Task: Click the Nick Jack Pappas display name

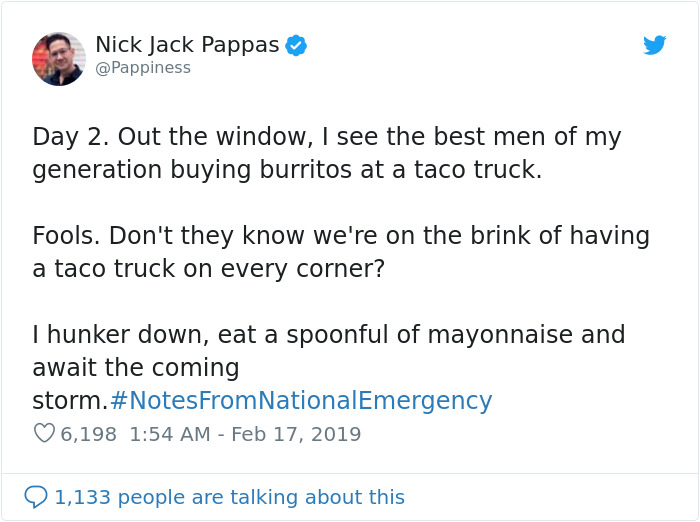Action: click(x=187, y=45)
